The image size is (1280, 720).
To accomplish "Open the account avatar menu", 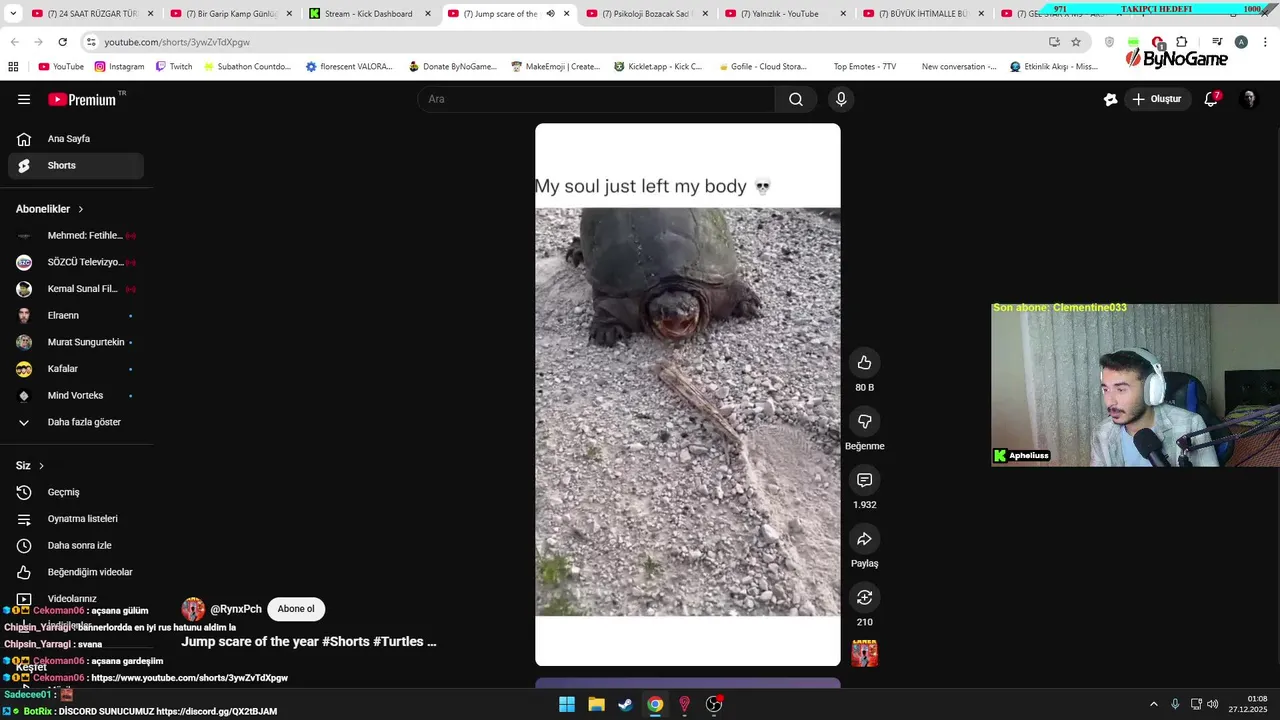I will point(1248,99).
